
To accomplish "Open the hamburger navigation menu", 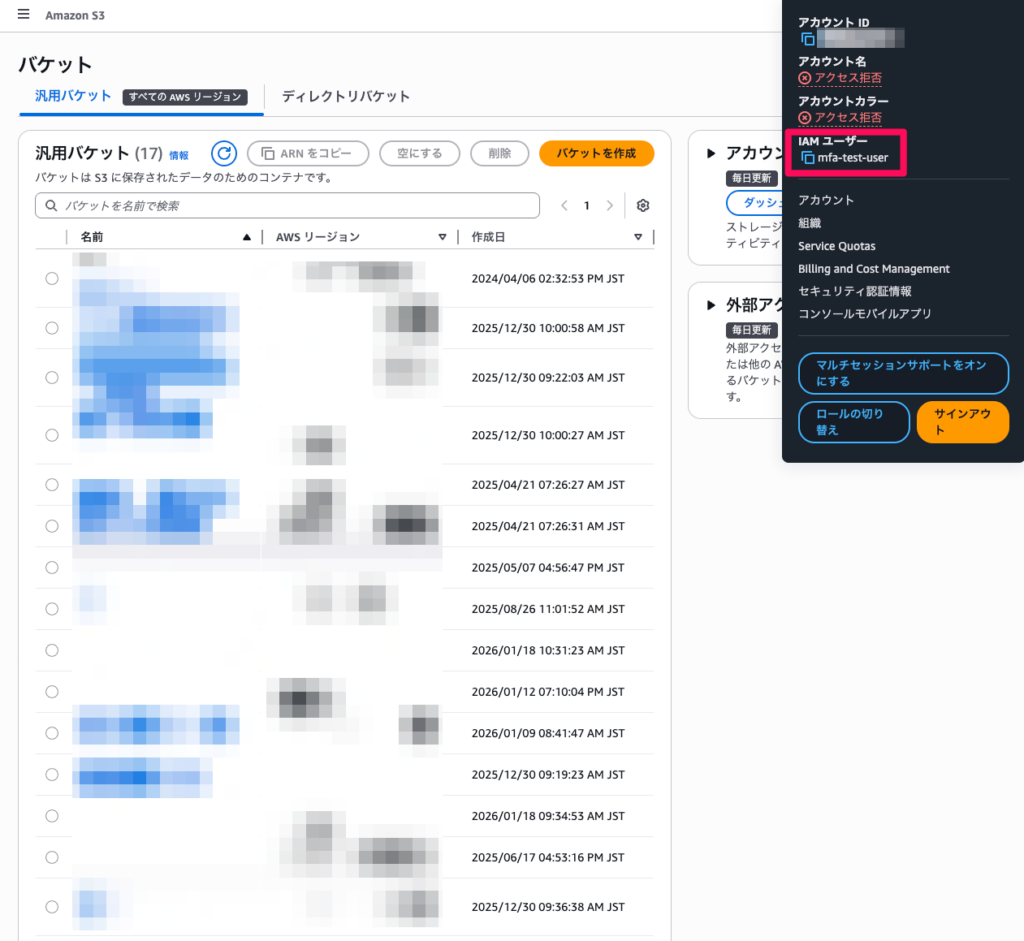I will point(24,15).
